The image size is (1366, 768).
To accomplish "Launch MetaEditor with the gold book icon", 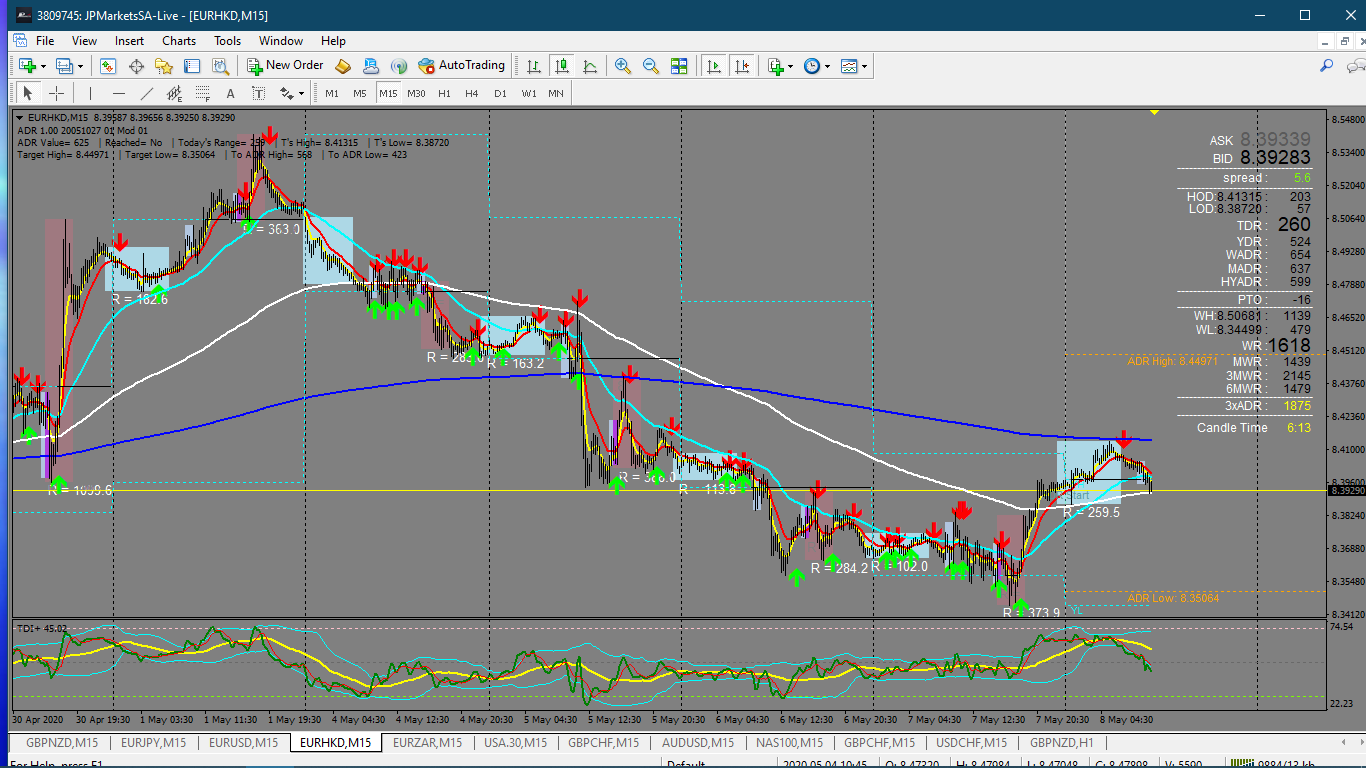I will point(343,66).
